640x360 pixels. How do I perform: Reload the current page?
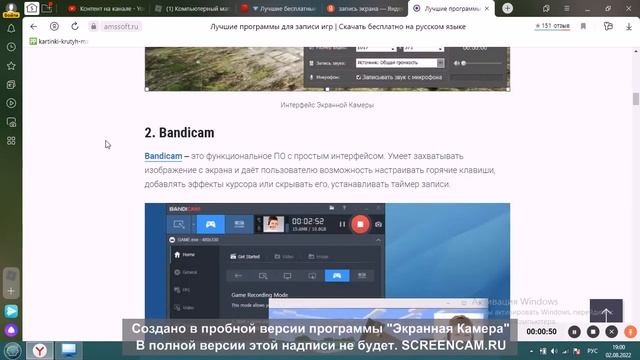click(x=75, y=27)
